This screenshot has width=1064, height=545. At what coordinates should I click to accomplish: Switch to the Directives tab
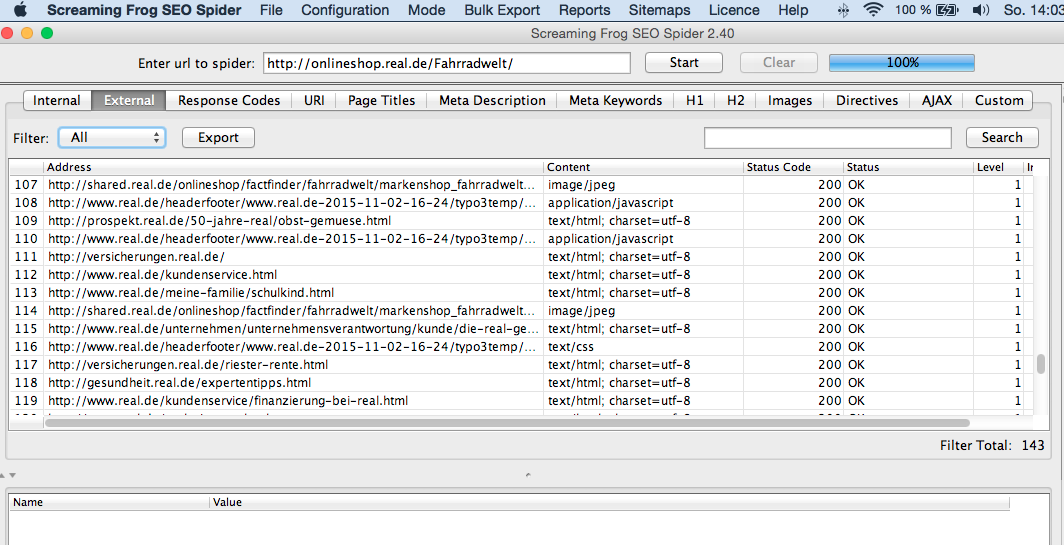(x=867, y=100)
